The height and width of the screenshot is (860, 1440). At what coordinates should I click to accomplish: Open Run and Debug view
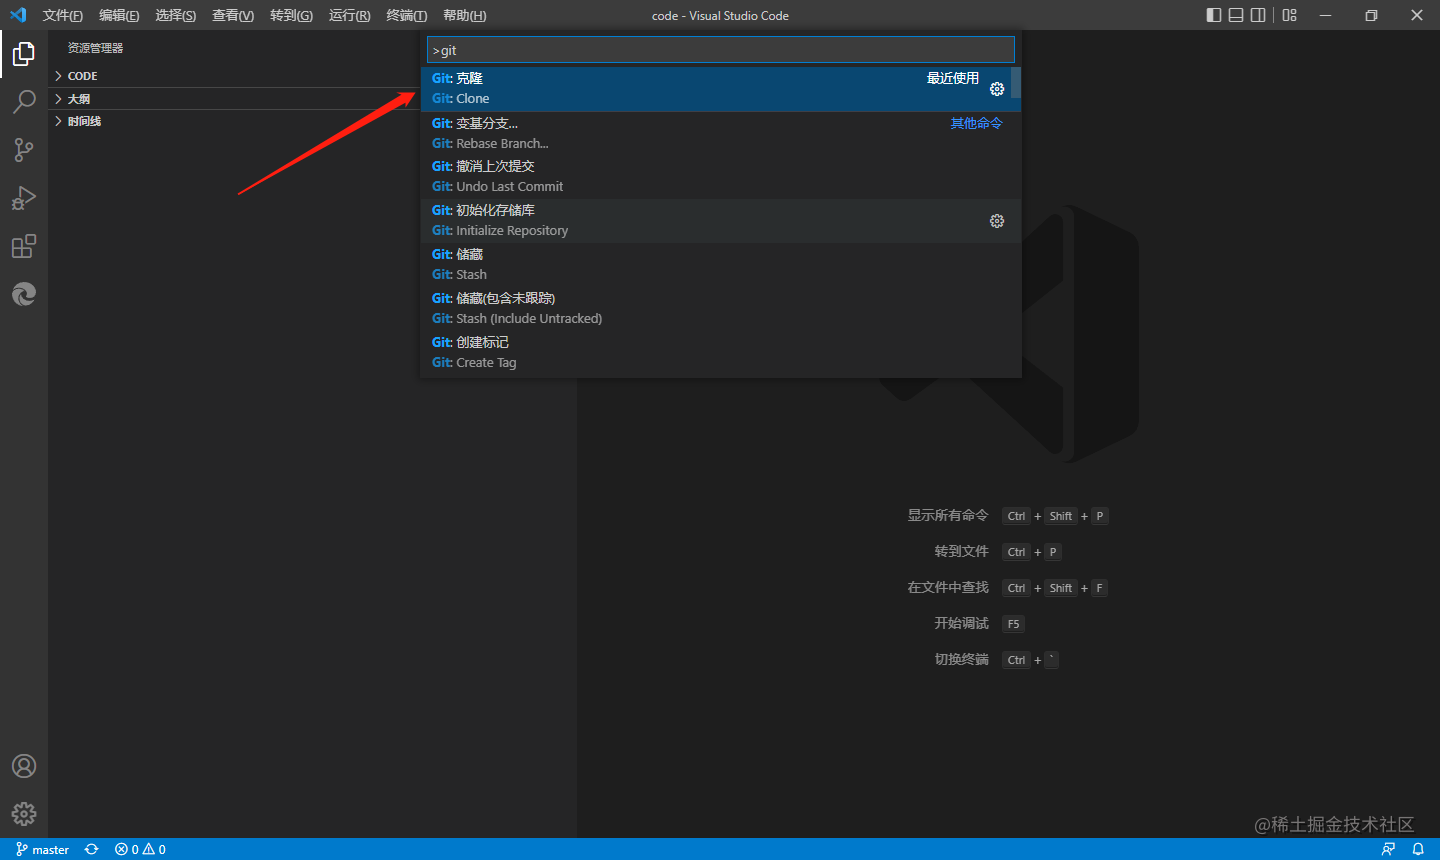click(x=24, y=198)
